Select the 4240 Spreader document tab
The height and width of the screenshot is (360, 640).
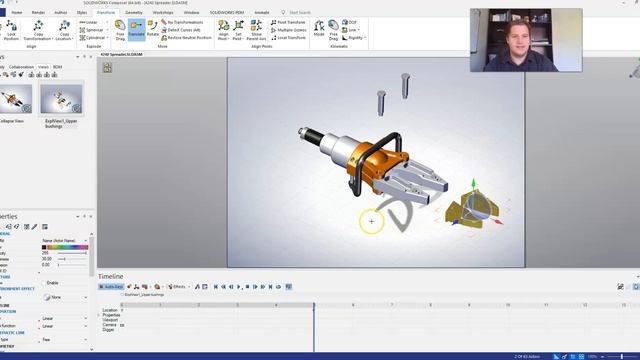point(121,54)
